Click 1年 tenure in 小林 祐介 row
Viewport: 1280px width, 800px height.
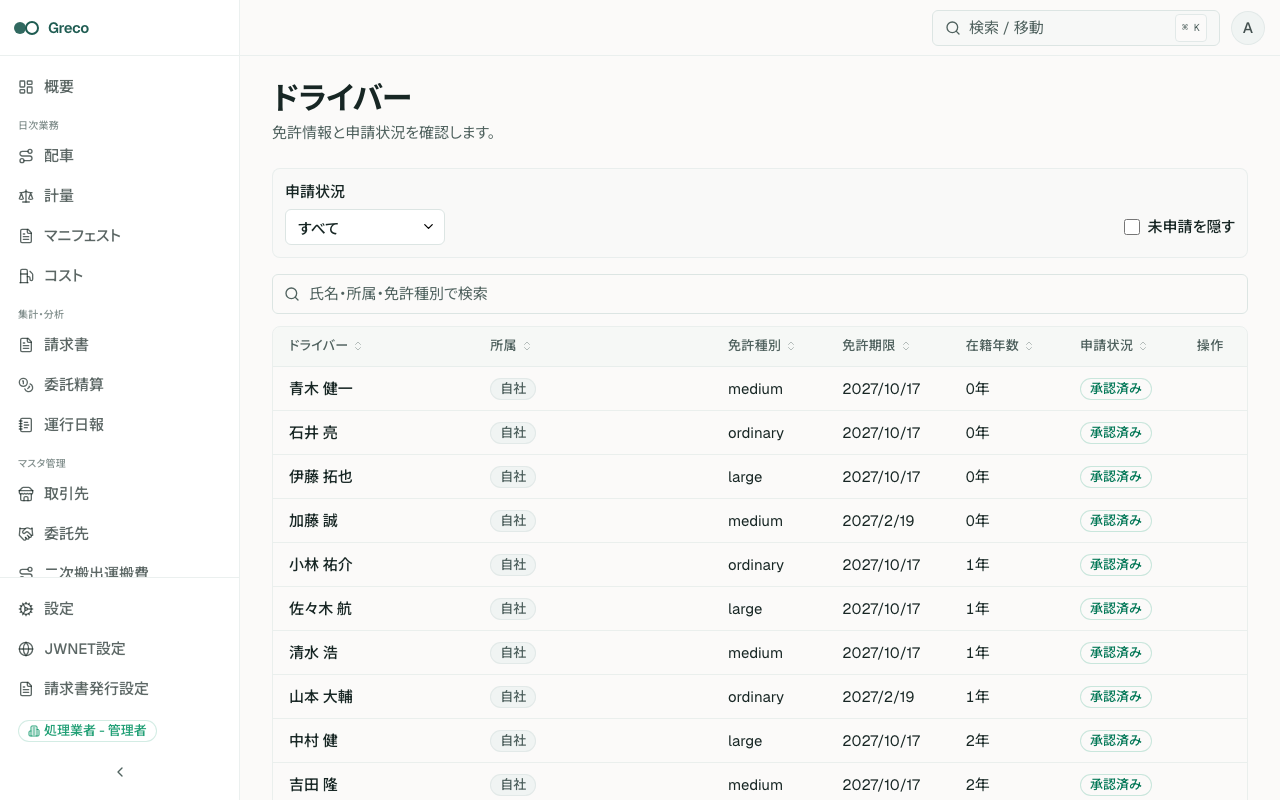pos(977,565)
